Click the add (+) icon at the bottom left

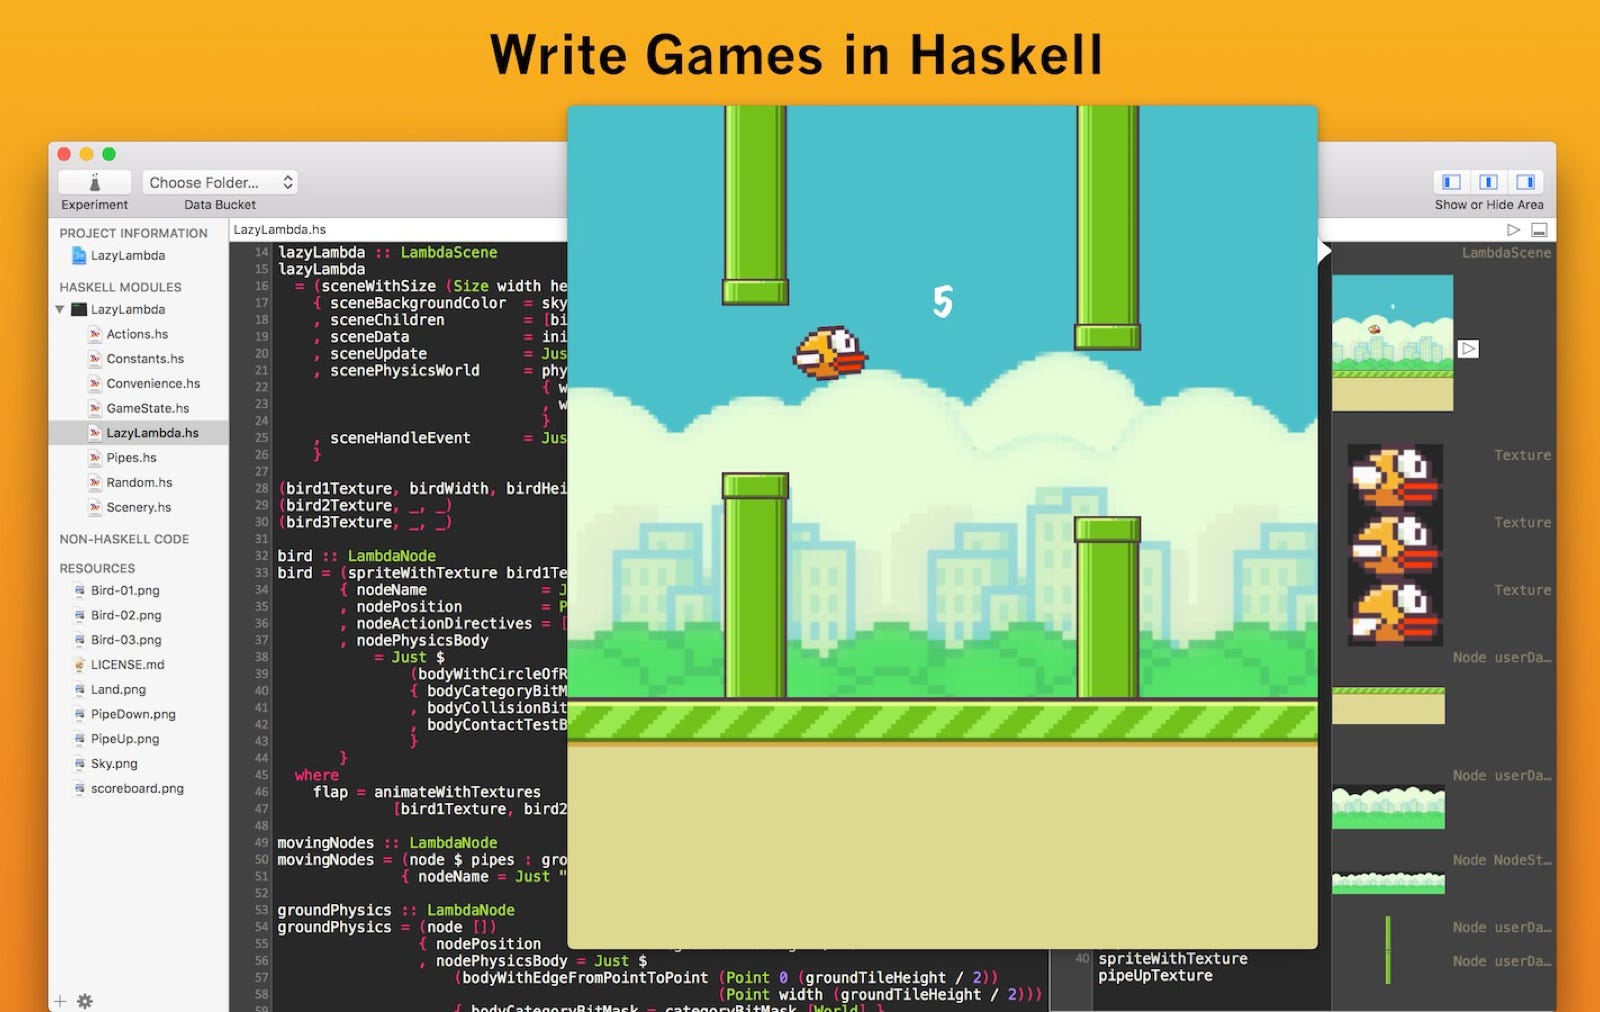point(62,1001)
